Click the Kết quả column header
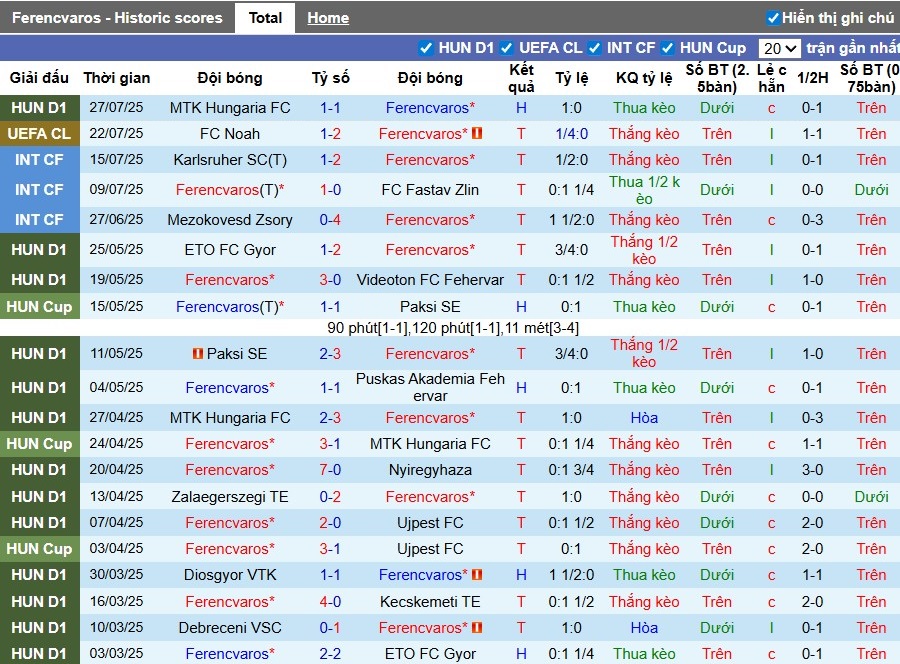This screenshot has height=664, width=900. tap(521, 78)
